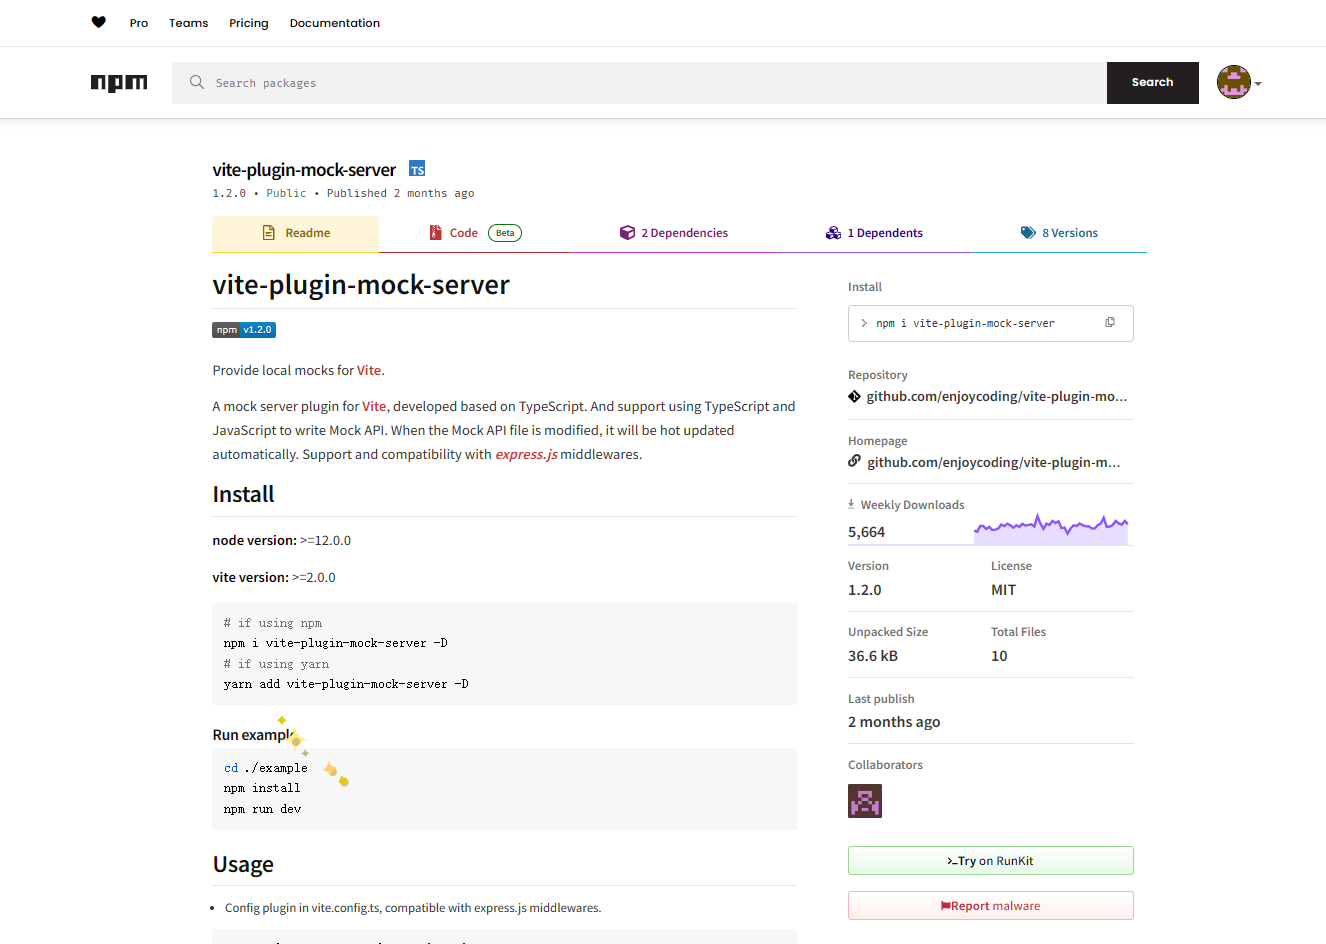Image resolution: width=1326 pixels, height=944 pixels.
Task: Click Try on RunKit button
Action: (990, 861)
